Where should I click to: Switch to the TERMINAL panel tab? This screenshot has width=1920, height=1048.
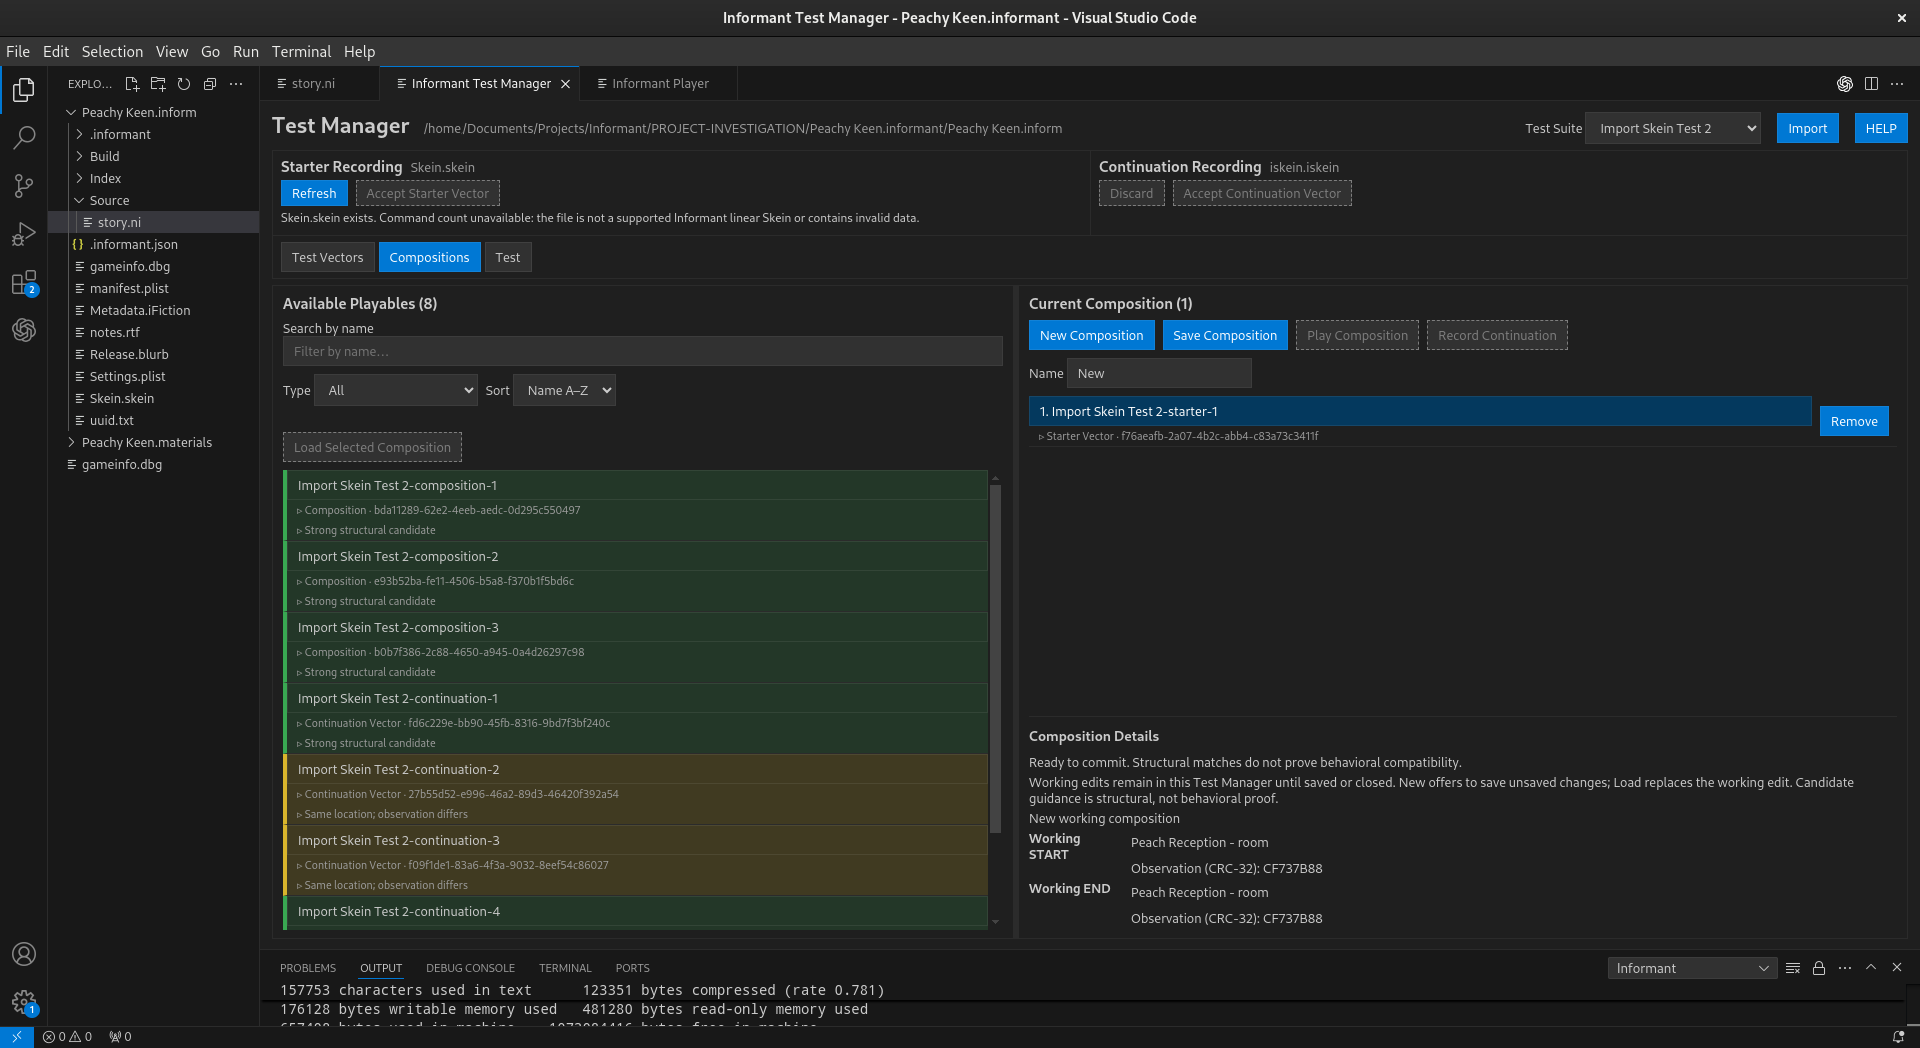coord(565,968)
